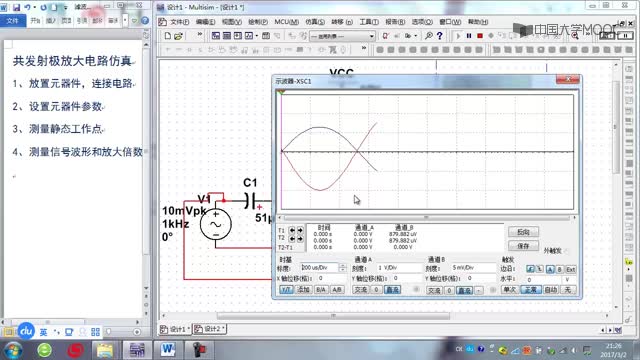640x360 pixels.
Task: Toggle Channel A AC coupling (交流)
Action: [360, 290]
